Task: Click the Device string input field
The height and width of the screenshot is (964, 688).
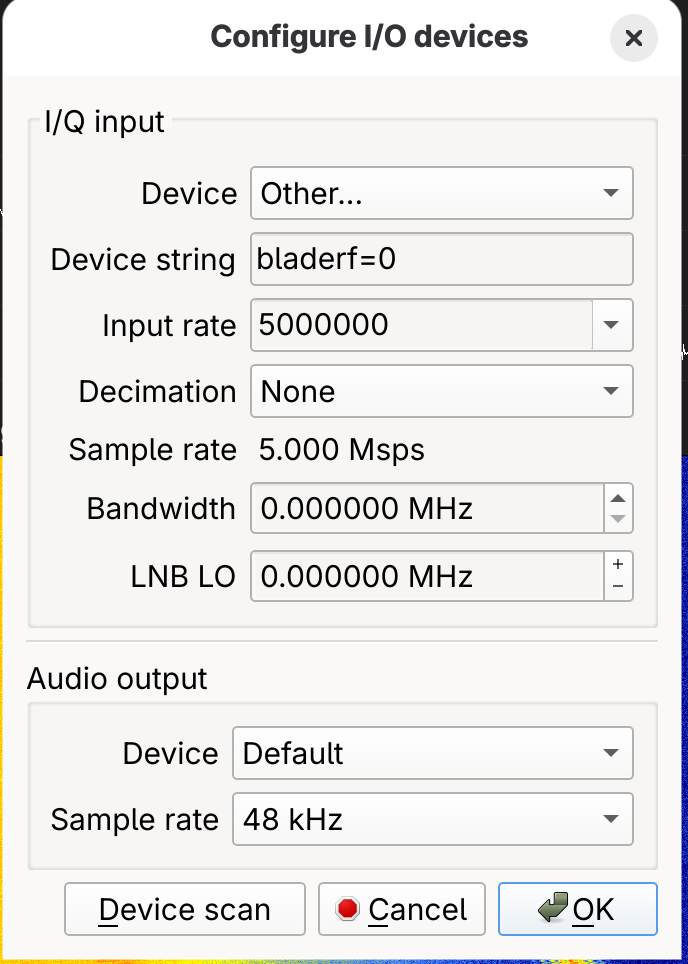Action: (440, 259)
